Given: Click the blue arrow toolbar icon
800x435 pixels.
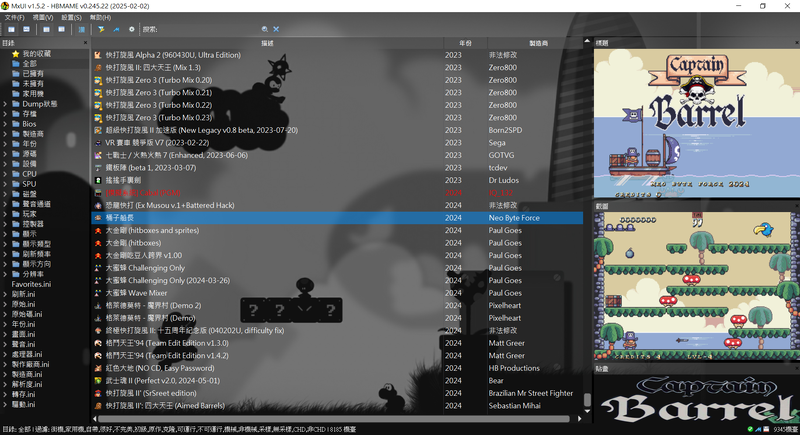Looking at the screenshot, I should point(116,30).
